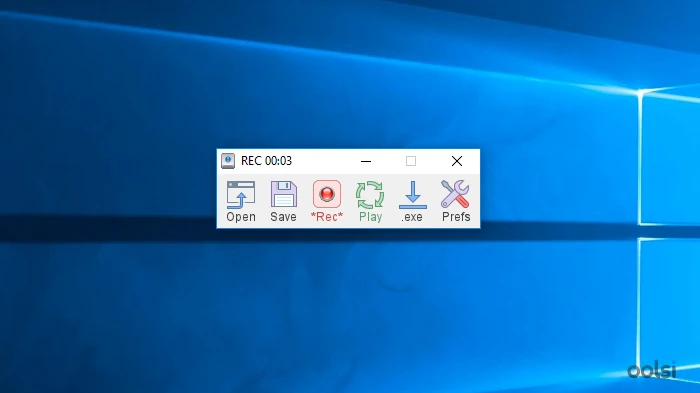Click the app icon in the title bar
This screenshot has height=393, width=700.
click(228, 161)
